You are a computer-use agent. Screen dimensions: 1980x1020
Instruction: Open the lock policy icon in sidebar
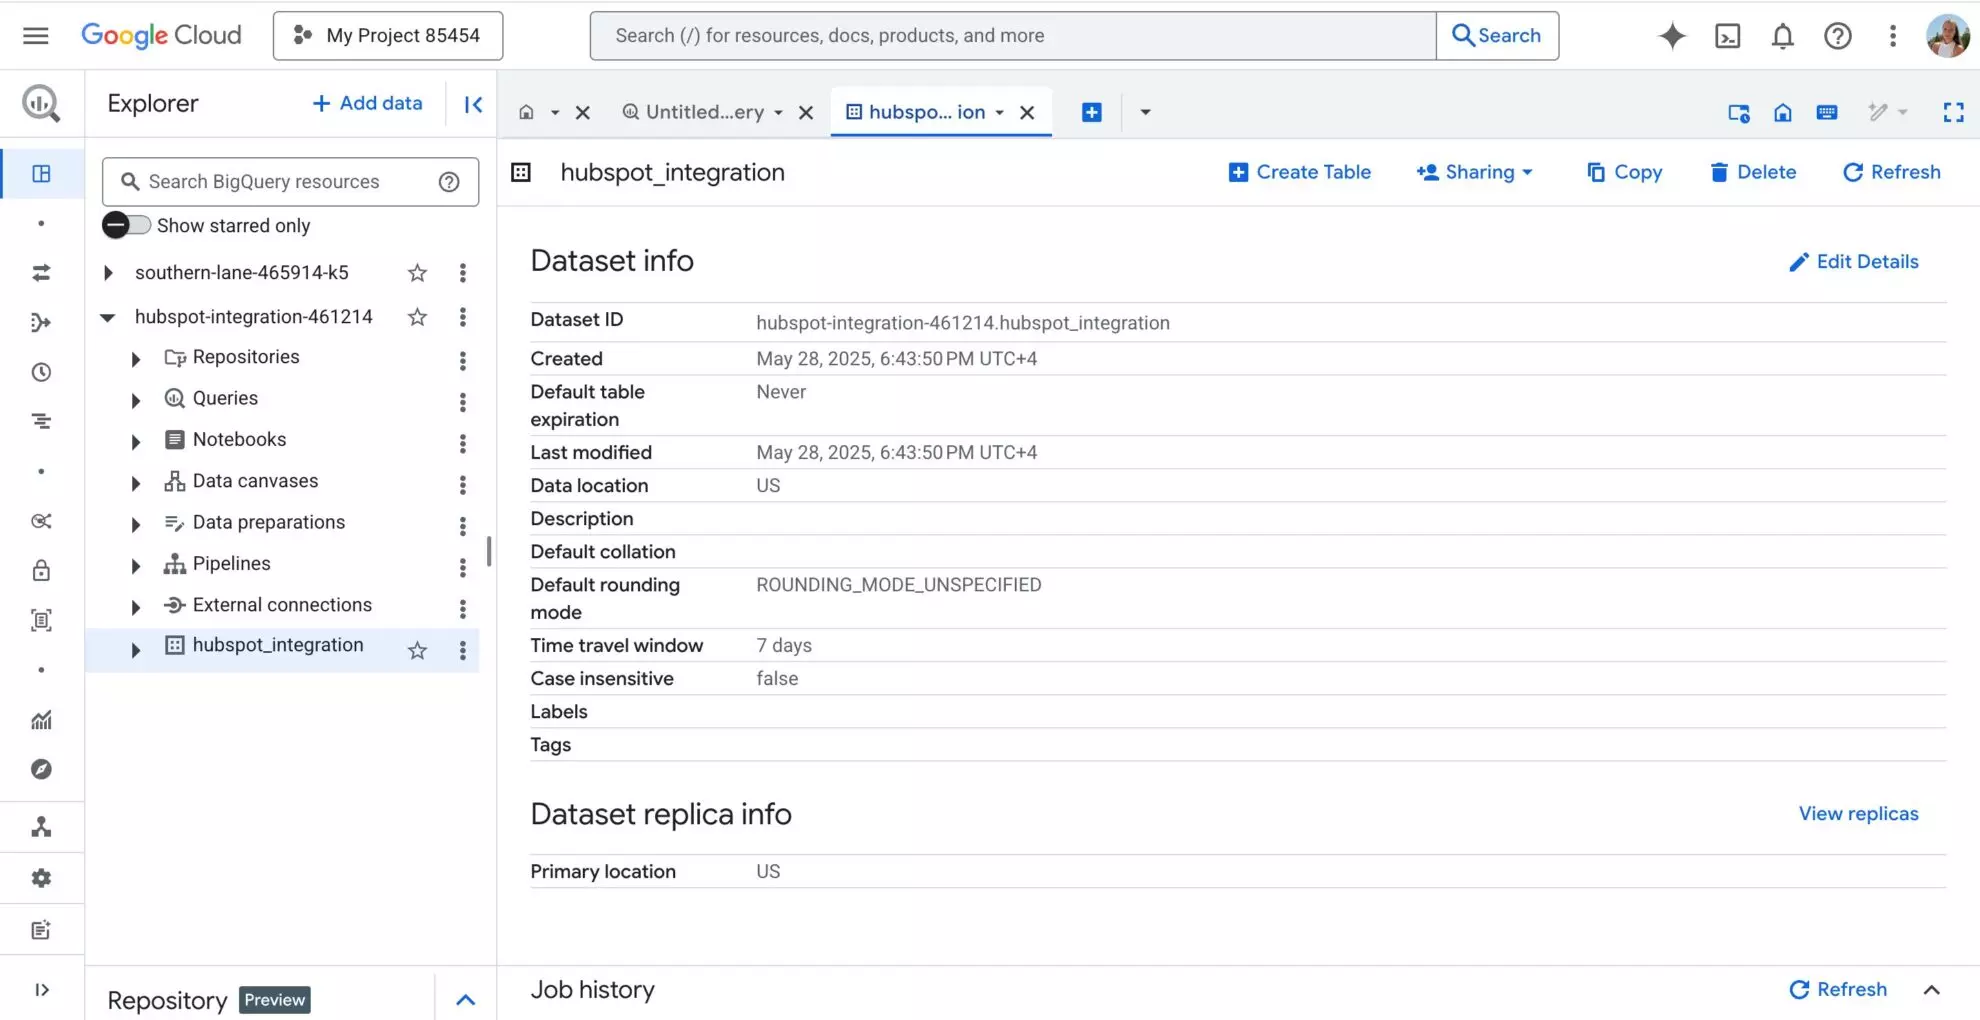point(41,570)
